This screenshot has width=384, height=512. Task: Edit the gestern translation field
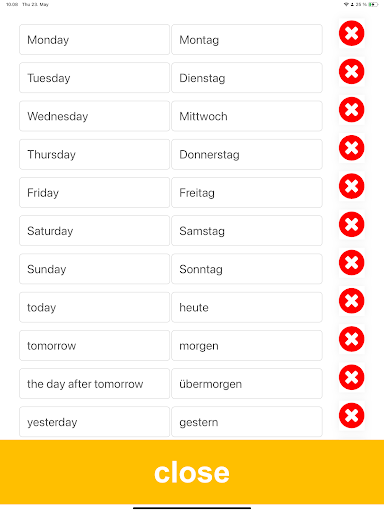pos(247,422)
